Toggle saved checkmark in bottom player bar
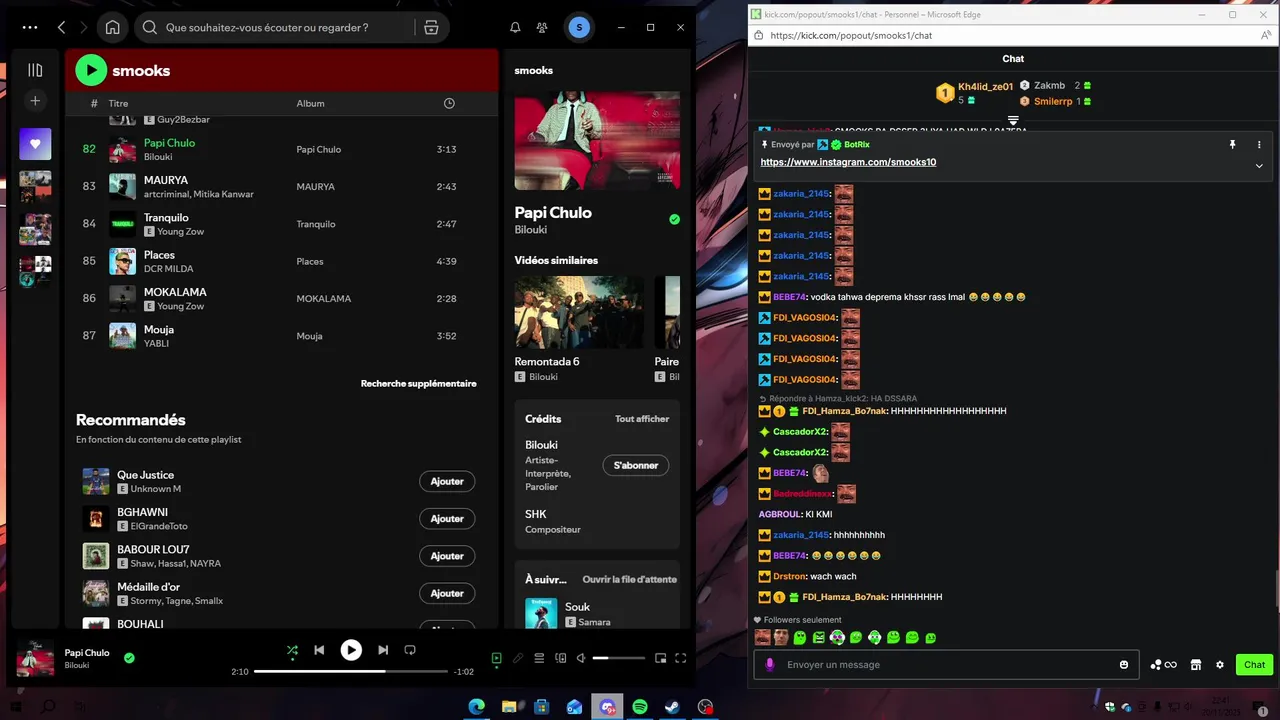The image size is (1280, 720). click(x=129, y=658)
